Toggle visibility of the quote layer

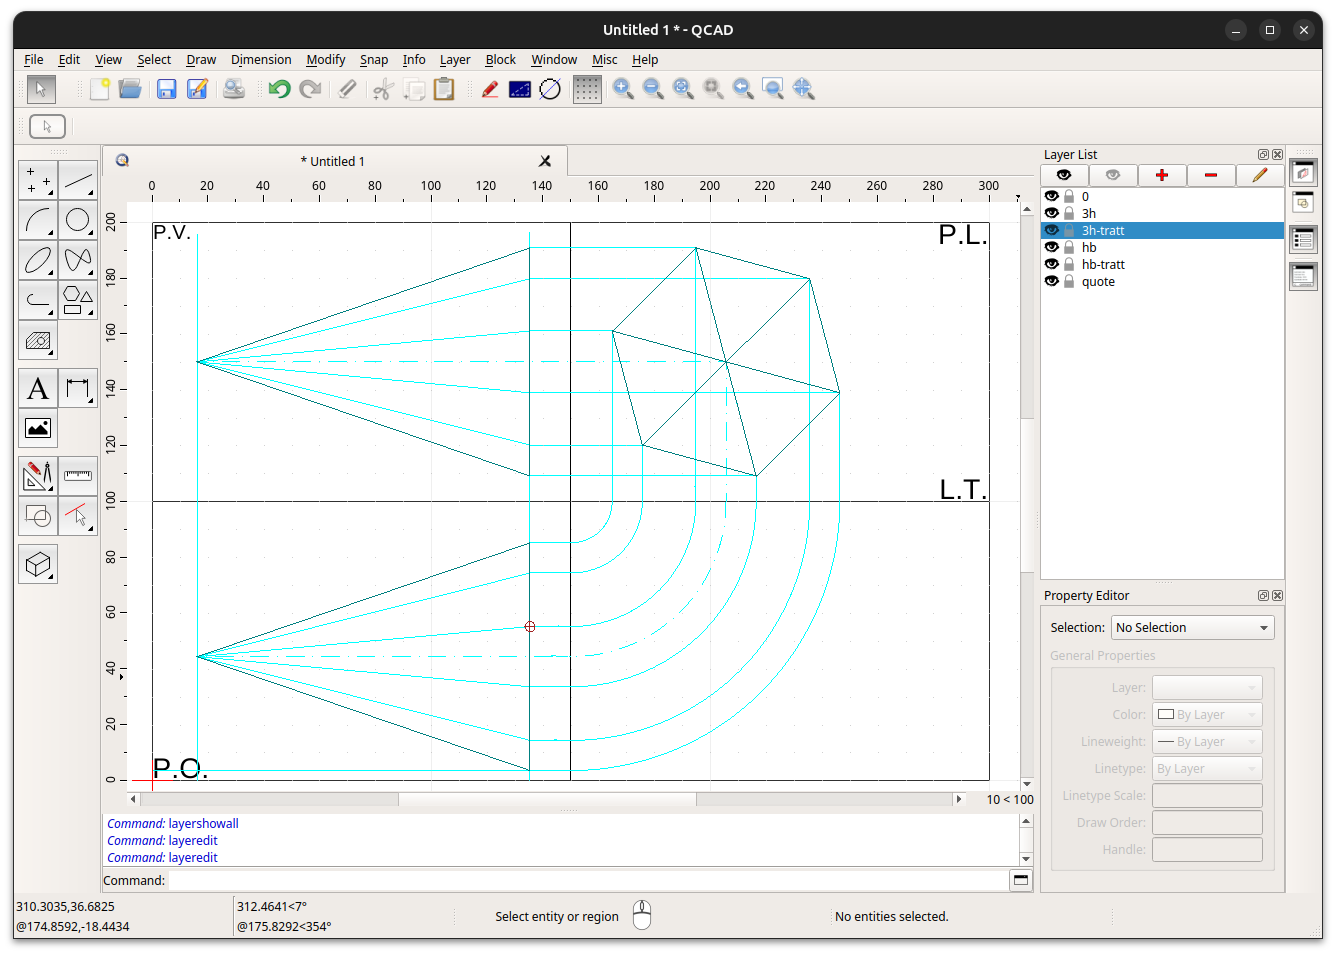pos(1052,282)
